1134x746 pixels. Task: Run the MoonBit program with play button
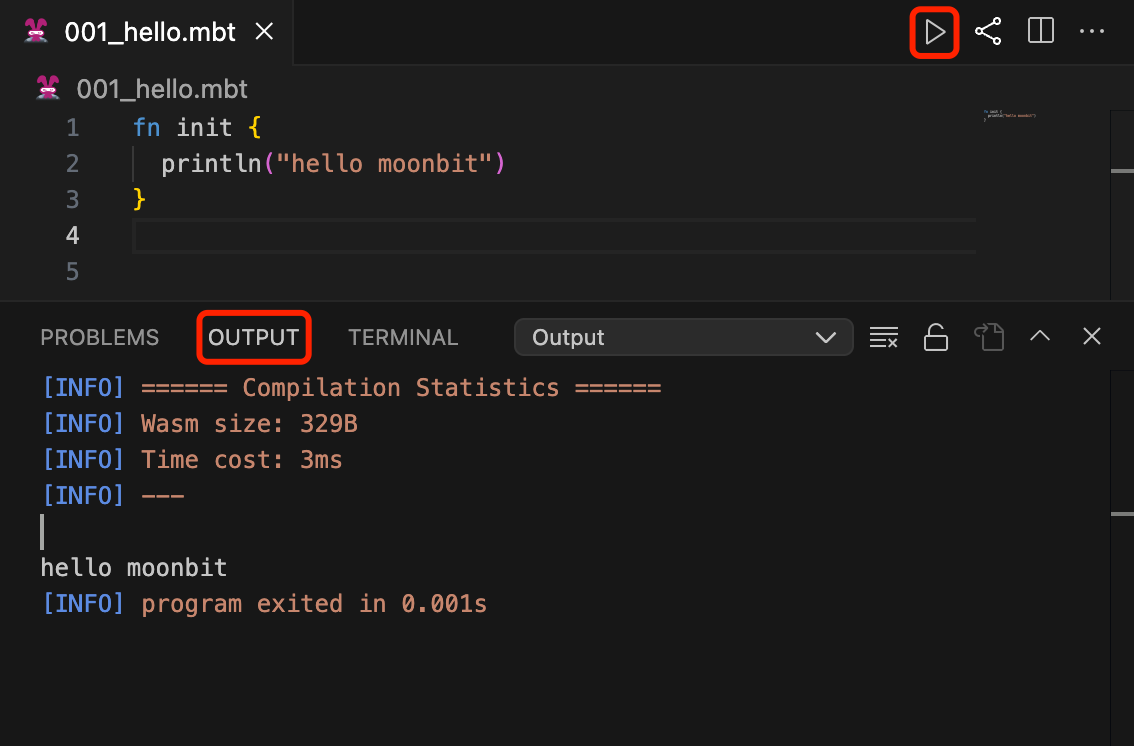click(934, 32)
